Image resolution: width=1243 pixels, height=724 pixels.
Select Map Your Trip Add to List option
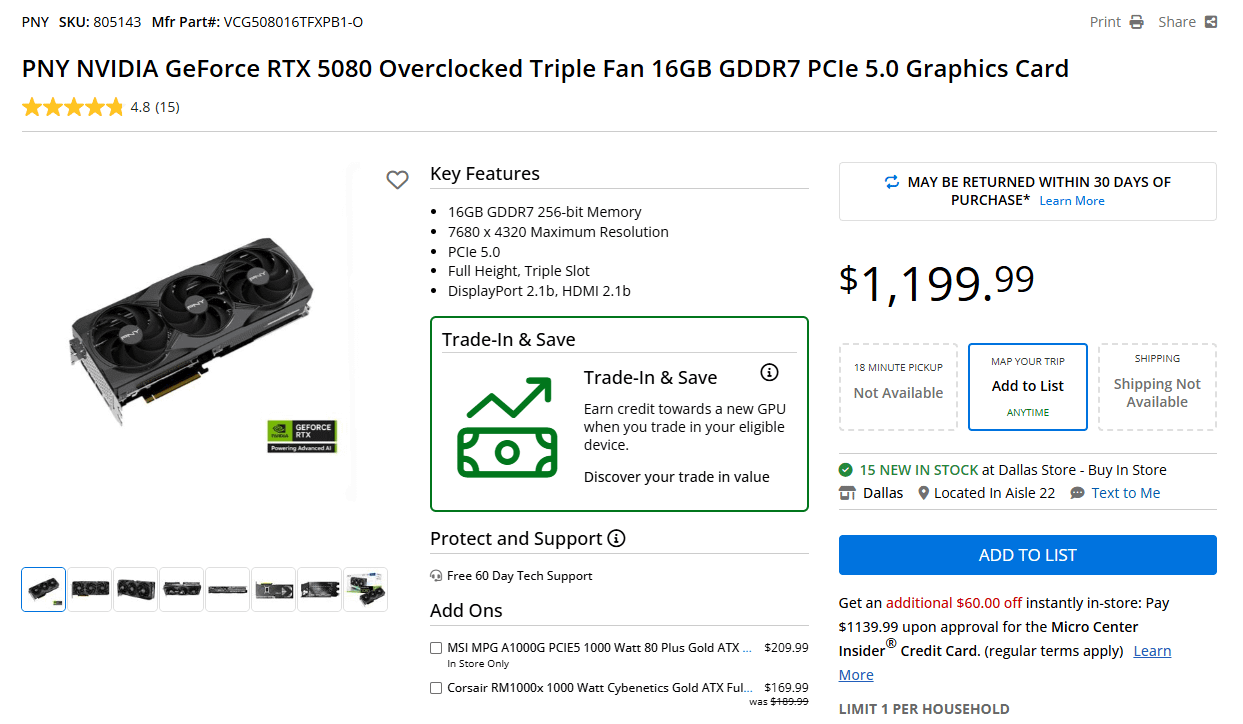click(1028, 387)
